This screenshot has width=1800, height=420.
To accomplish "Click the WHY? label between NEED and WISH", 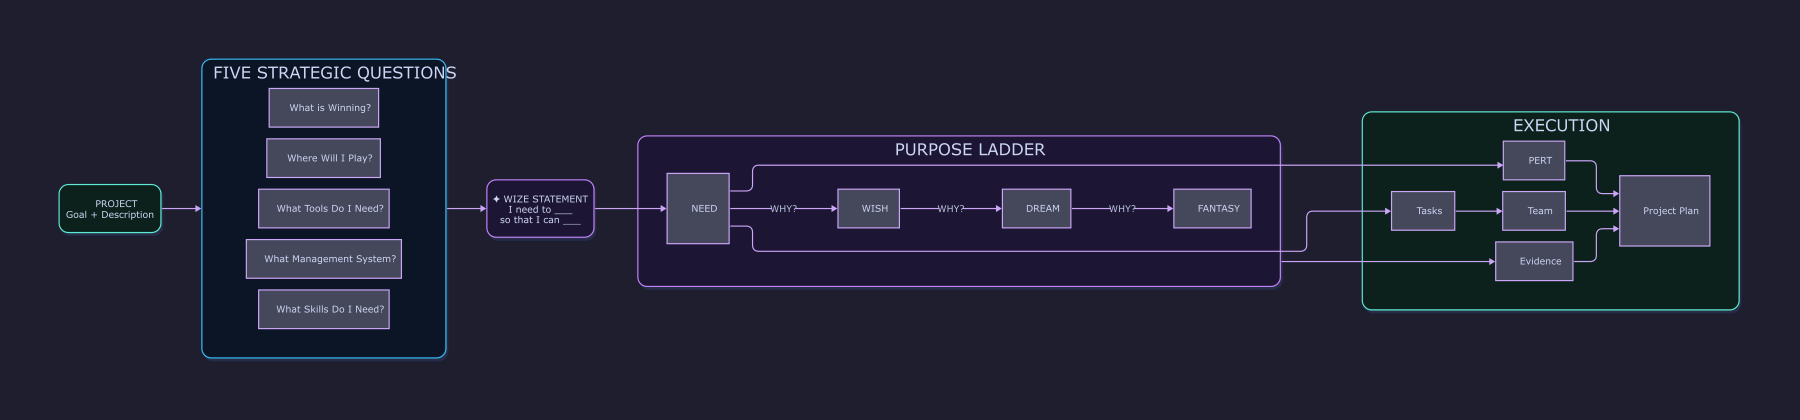I will click(x=784, y=209).
